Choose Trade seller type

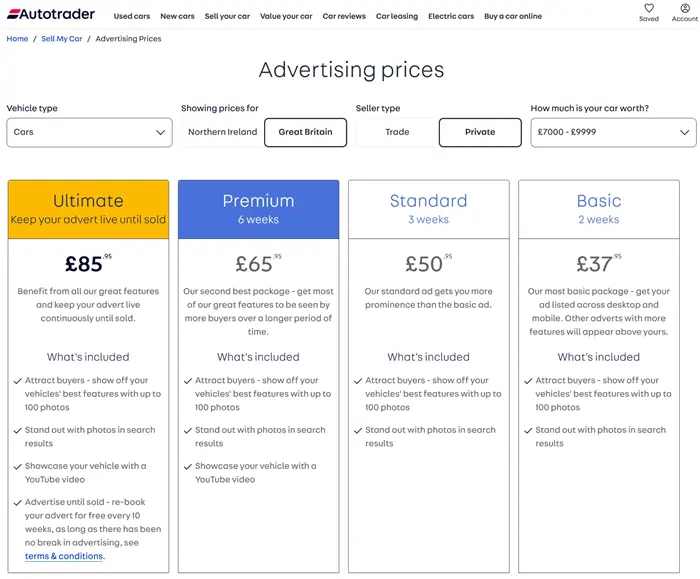tap(397, 132)
